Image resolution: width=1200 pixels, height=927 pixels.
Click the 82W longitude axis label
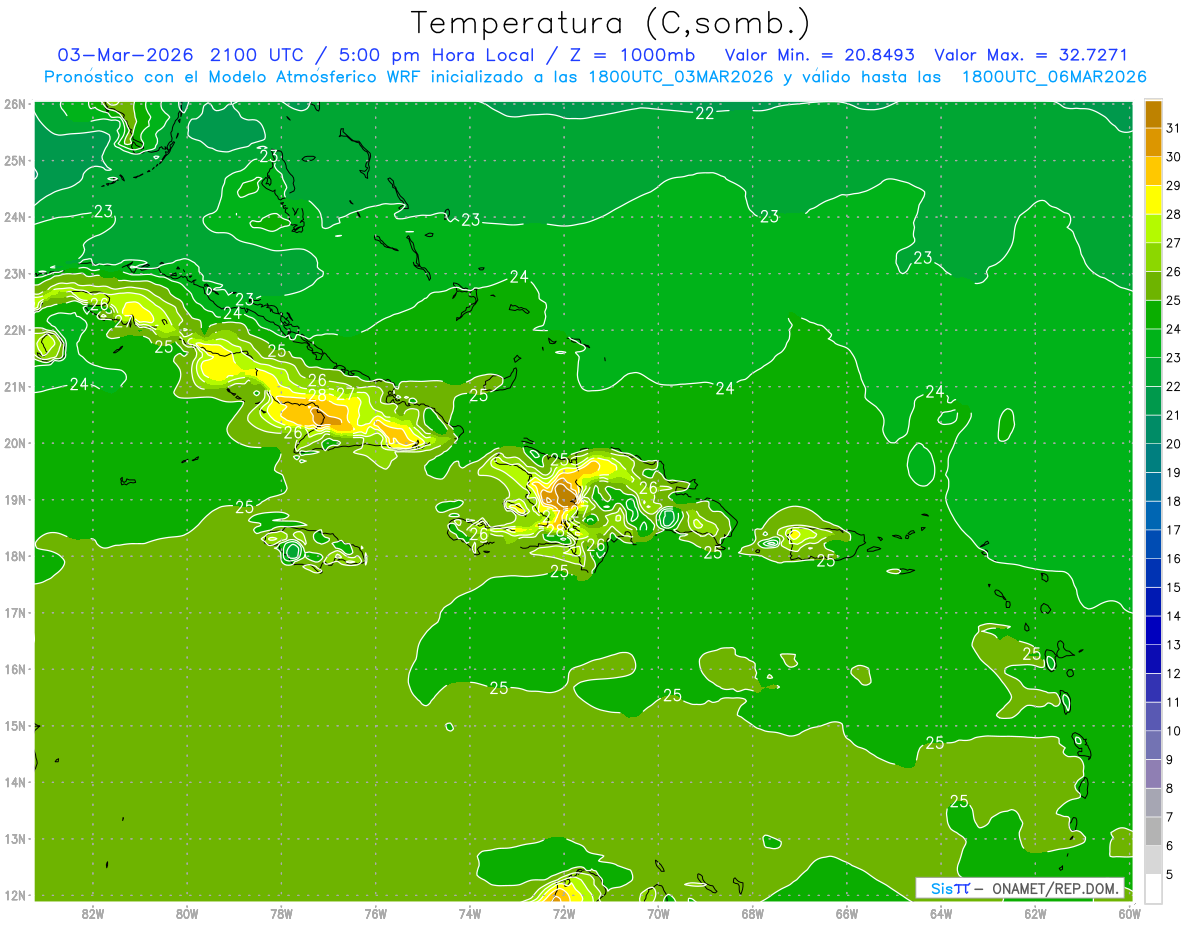[93, 914]
